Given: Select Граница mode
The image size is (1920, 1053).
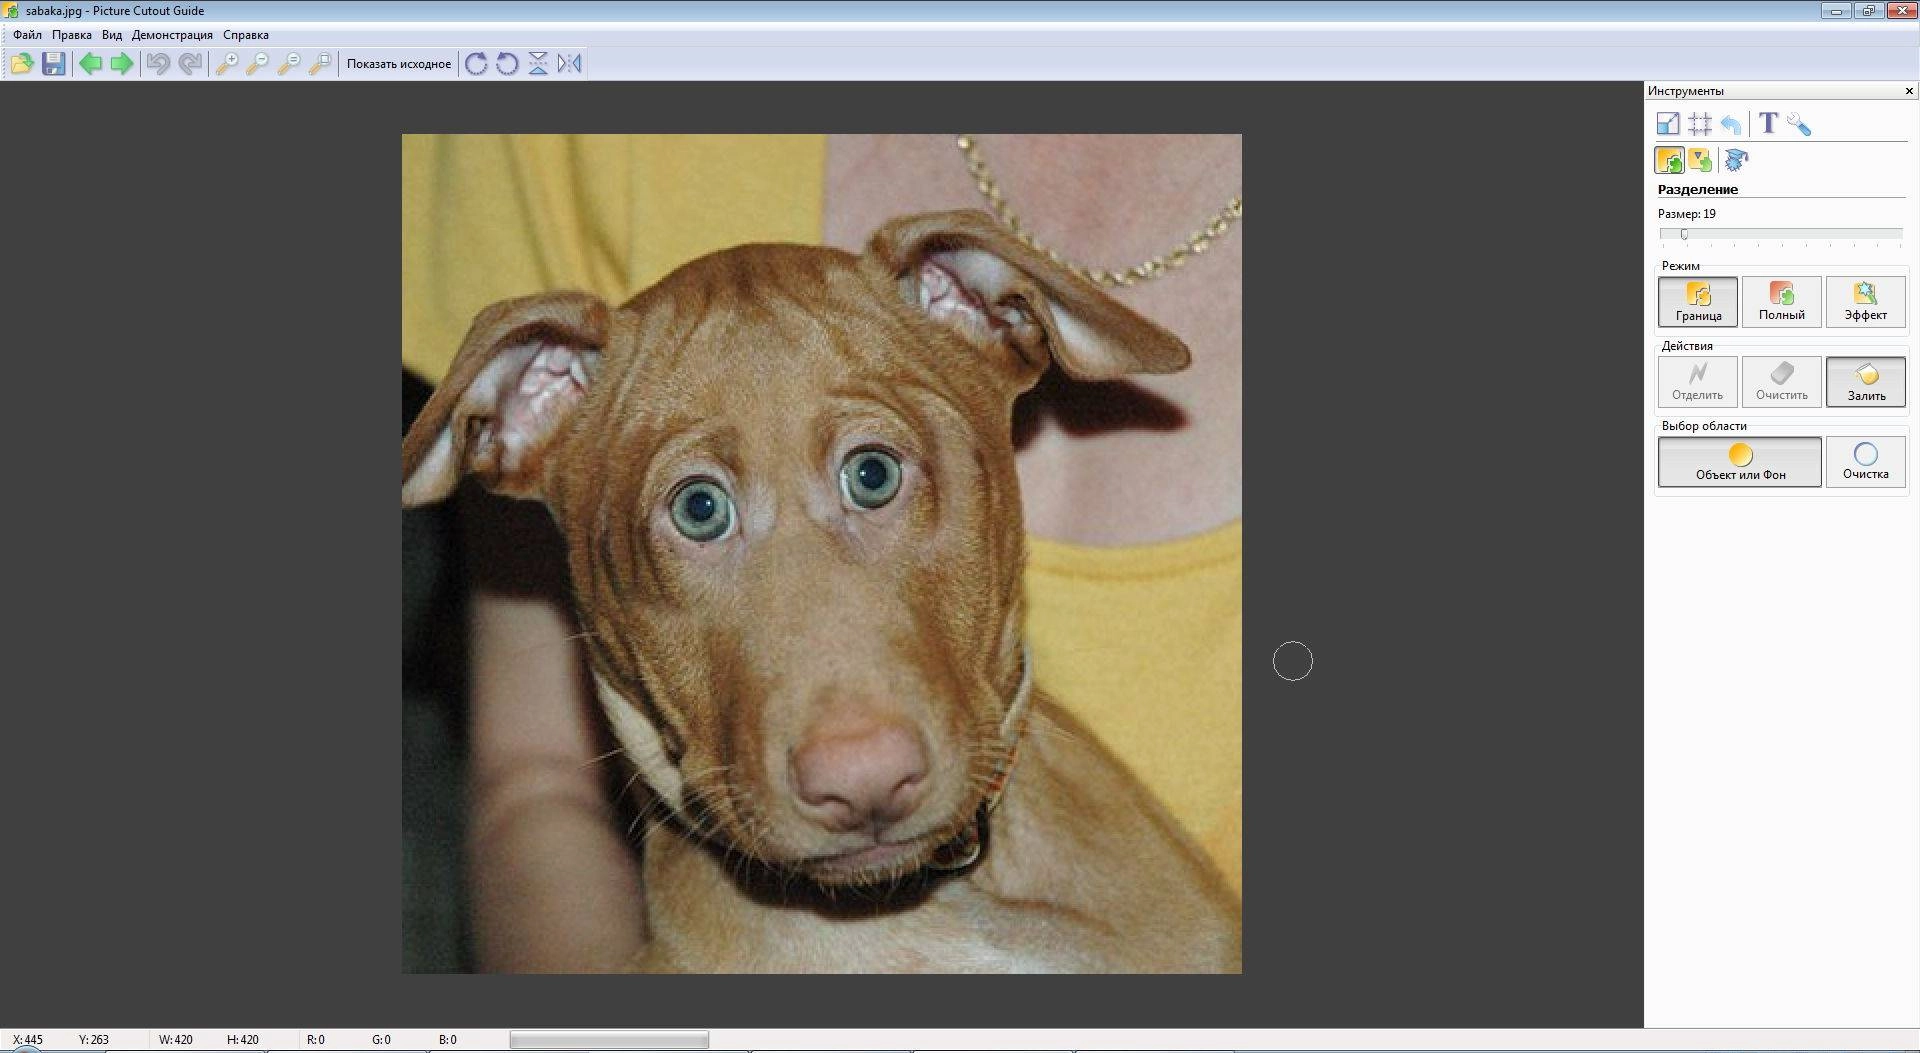Looking at the screenshot, I should (x=1698, y=301).
